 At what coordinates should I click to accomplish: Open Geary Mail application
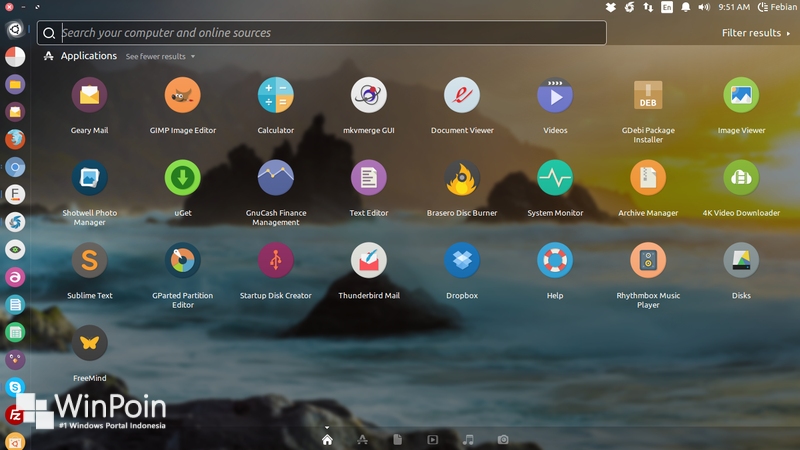[x=89, y=95]
